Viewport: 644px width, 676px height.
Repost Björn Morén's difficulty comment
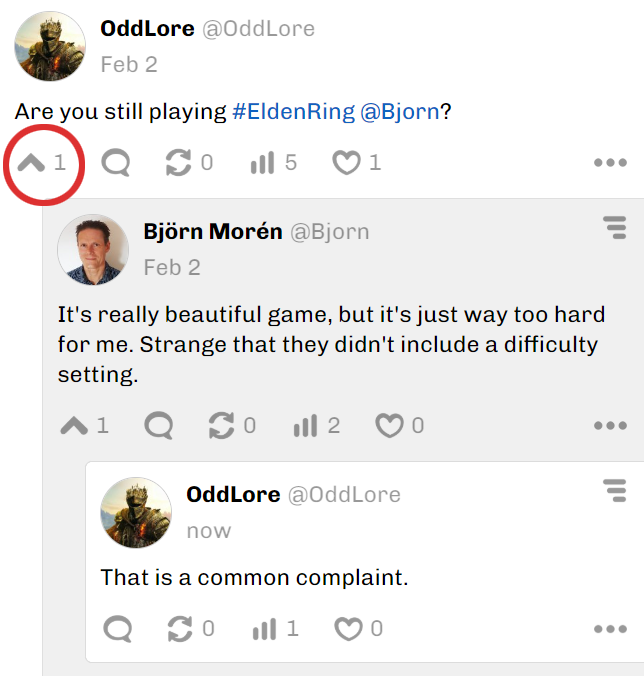(221, 426)
